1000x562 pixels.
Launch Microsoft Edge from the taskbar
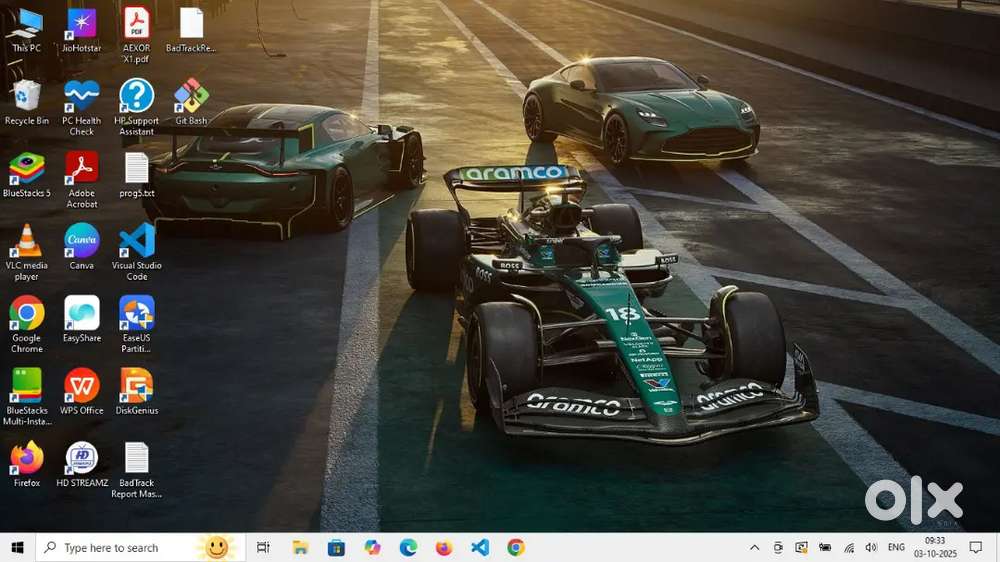[x=408, y=548]
